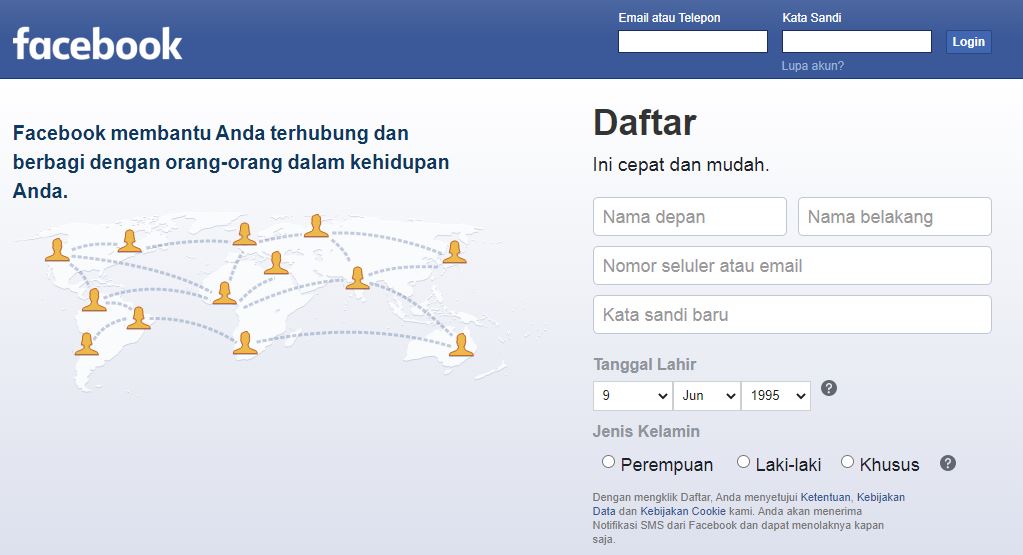1023x555 pixels.
Task: Click the Kata sandi baru field
Action: click(x=792, y=314)
